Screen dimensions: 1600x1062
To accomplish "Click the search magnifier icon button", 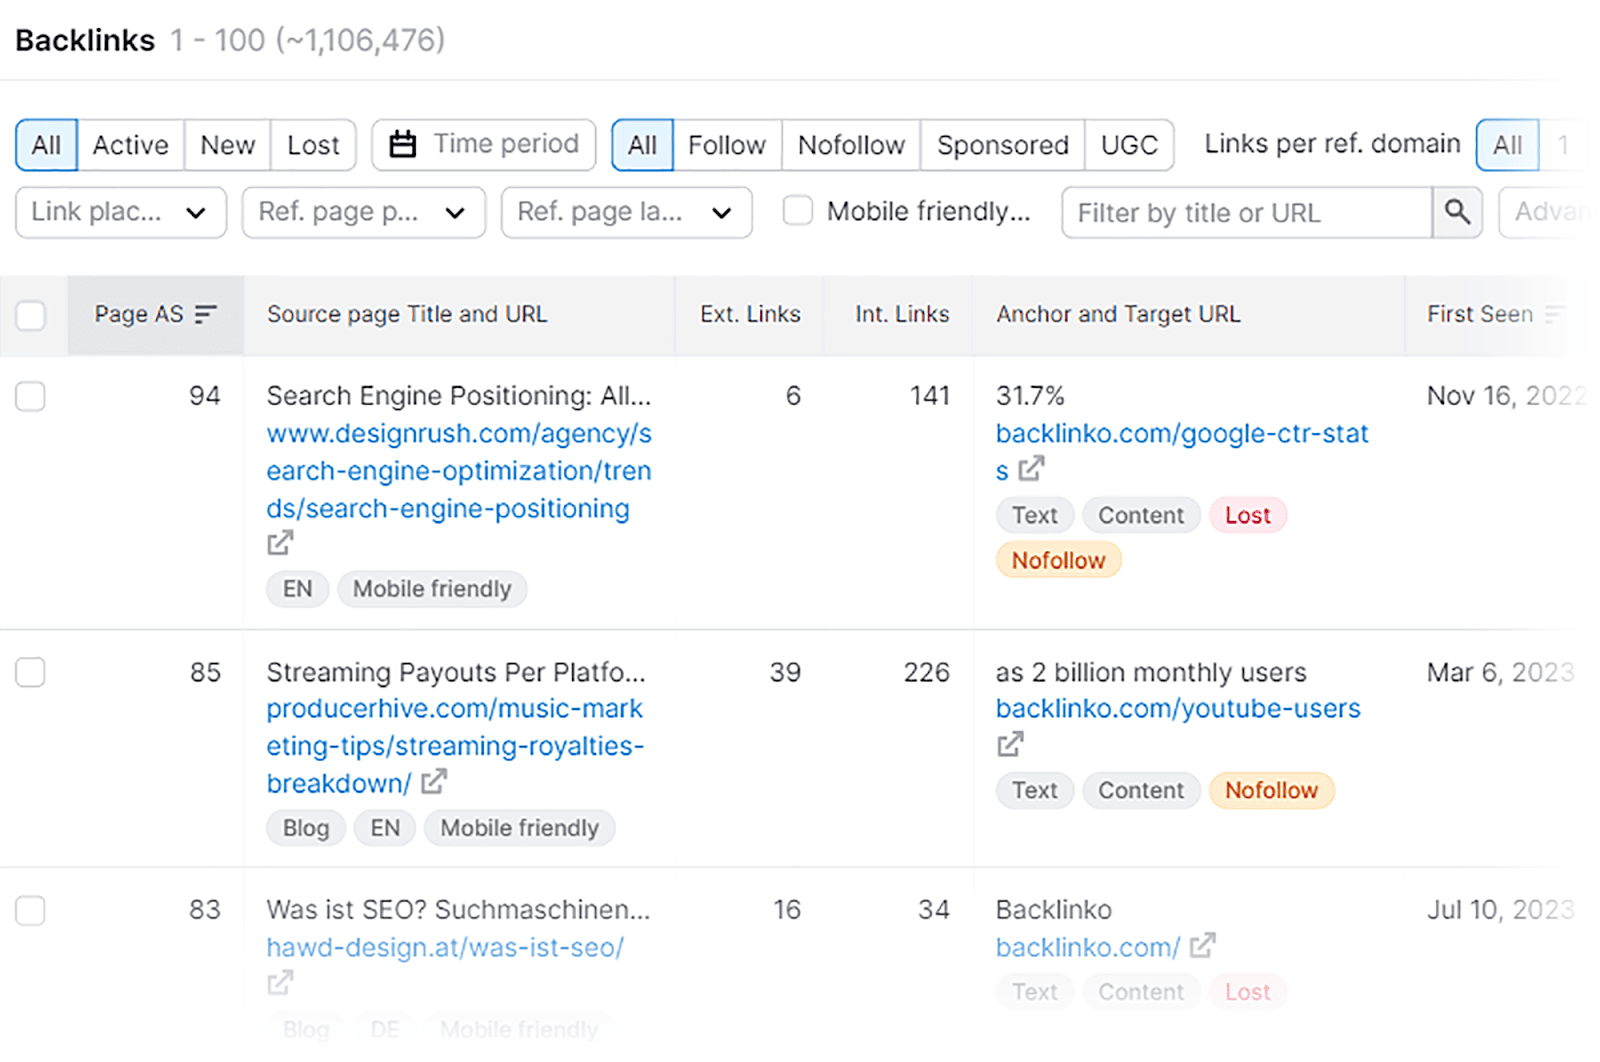I will (x=1457, y=212).
